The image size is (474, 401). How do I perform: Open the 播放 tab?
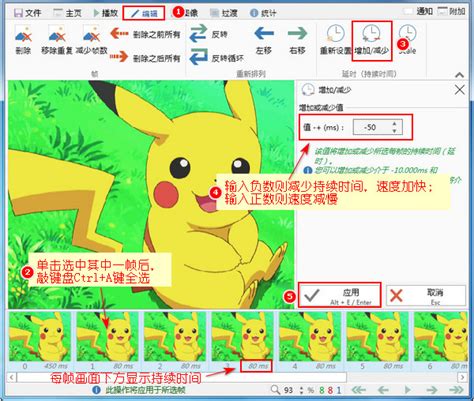(105, 13)
